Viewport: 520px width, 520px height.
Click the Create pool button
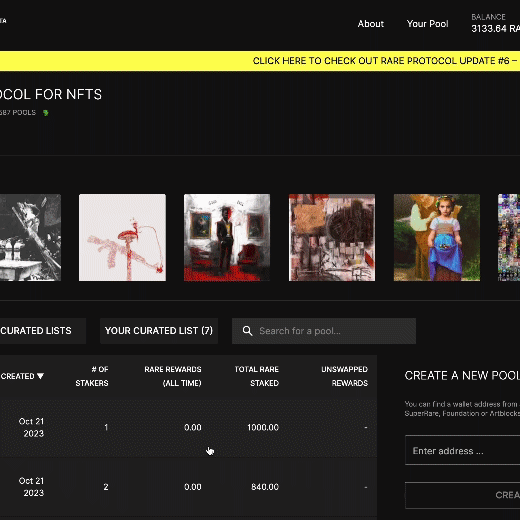tap(463, 495)
